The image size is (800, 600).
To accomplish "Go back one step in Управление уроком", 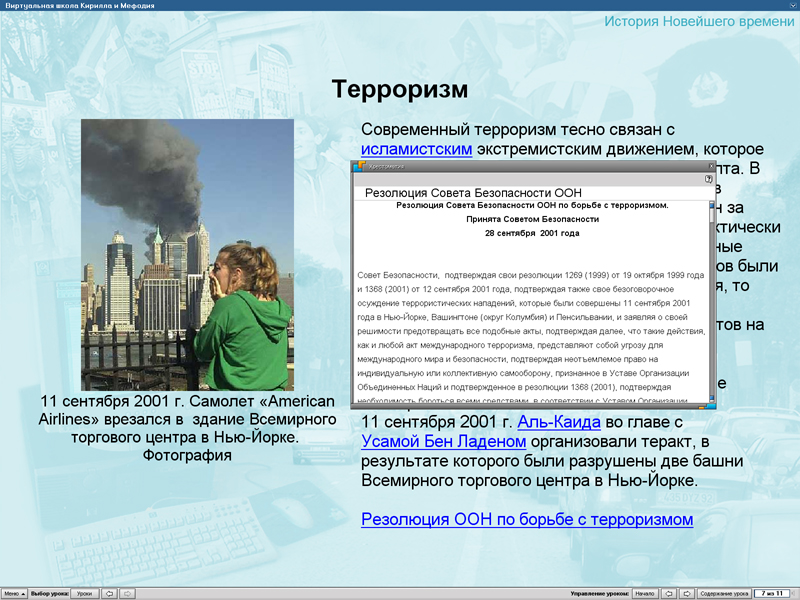I will pos(671,591).
